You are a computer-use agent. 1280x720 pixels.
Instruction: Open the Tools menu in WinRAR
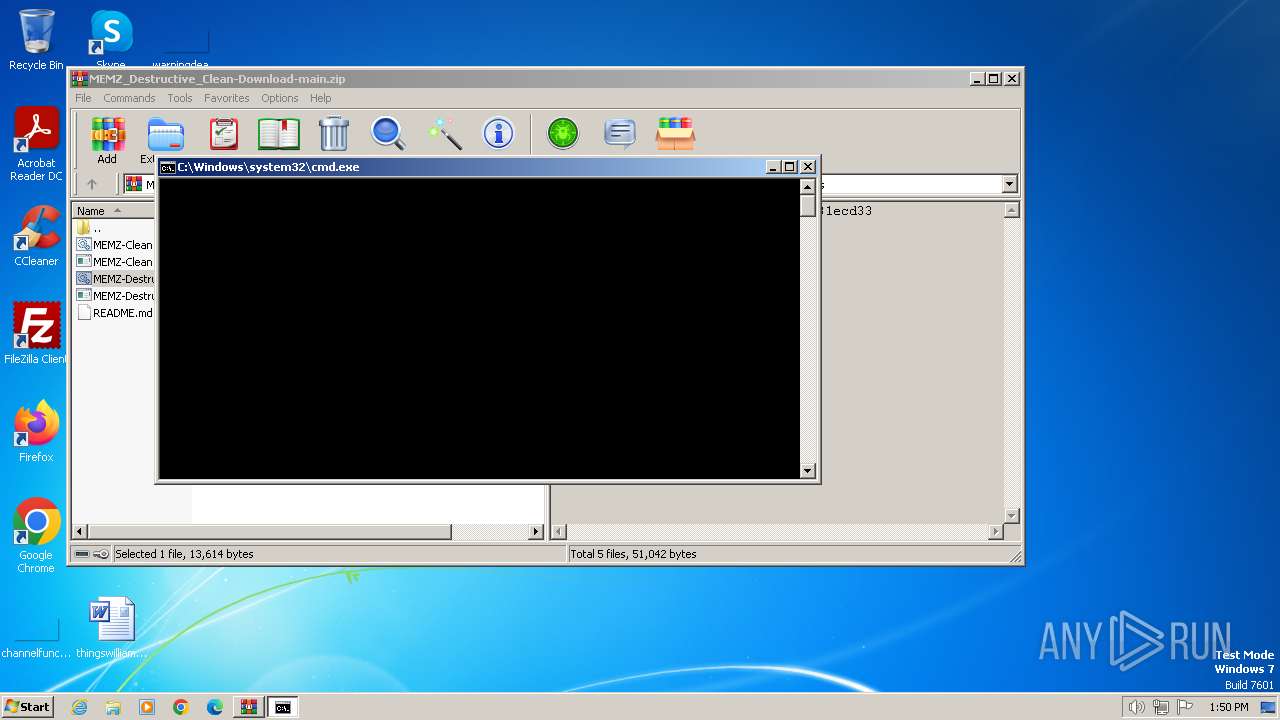coord(180,98)
